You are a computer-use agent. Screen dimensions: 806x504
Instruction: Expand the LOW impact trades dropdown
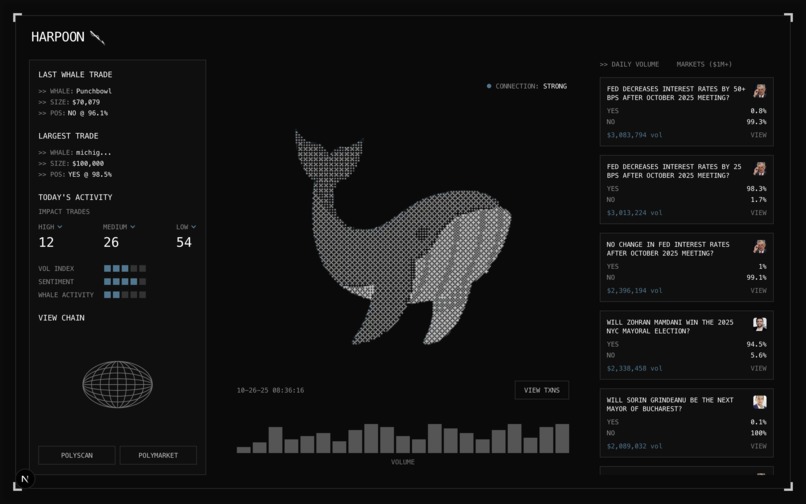[x=186, y=227]
